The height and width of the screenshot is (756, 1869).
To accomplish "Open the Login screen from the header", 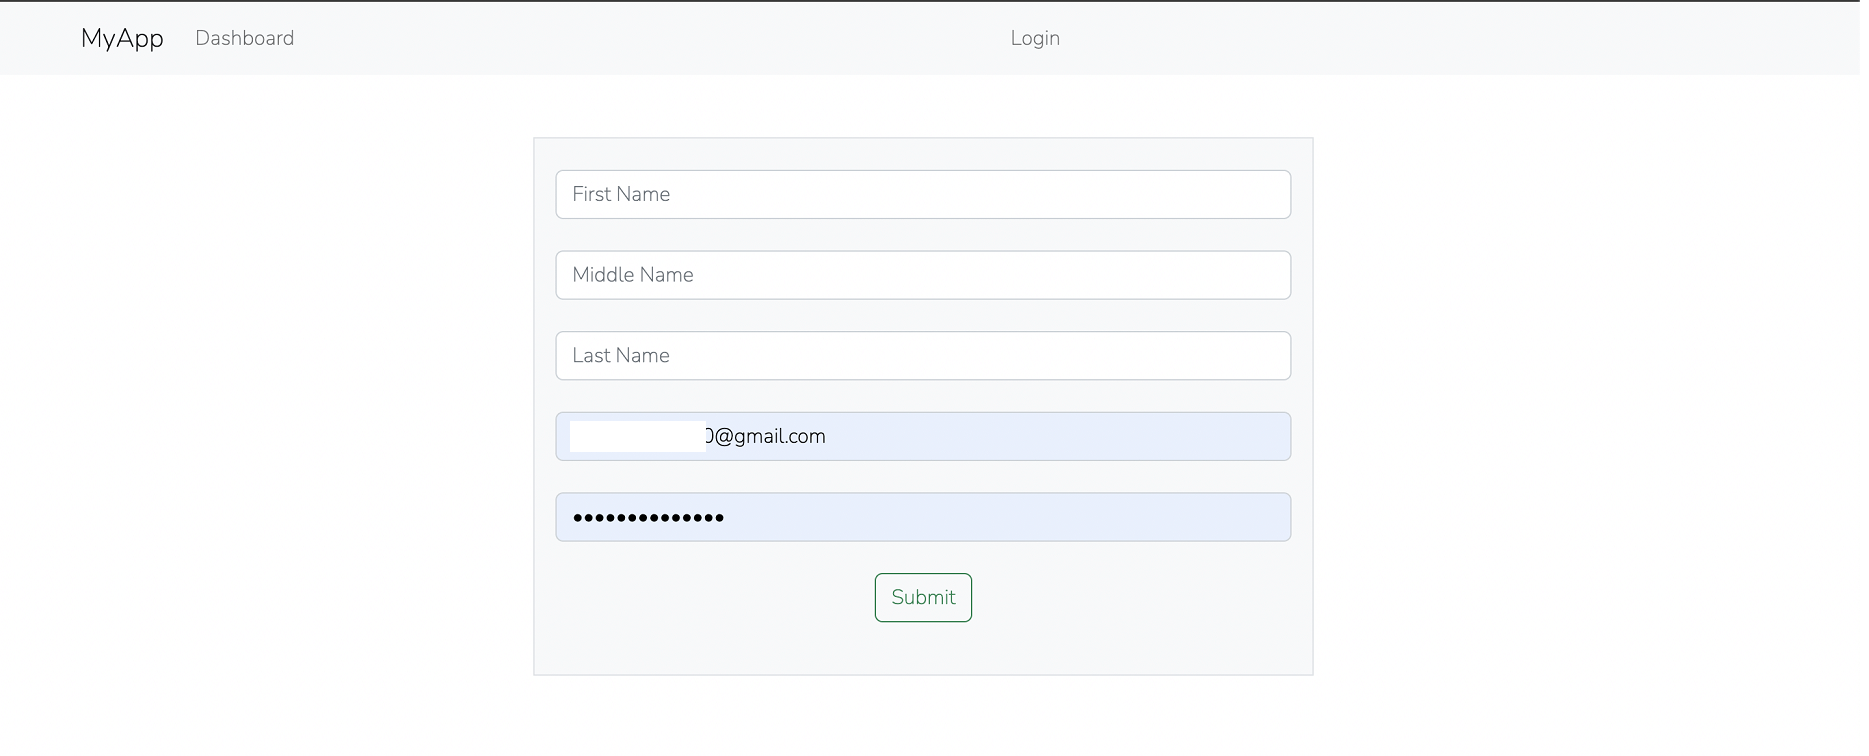I will (x=1035, y=38).
